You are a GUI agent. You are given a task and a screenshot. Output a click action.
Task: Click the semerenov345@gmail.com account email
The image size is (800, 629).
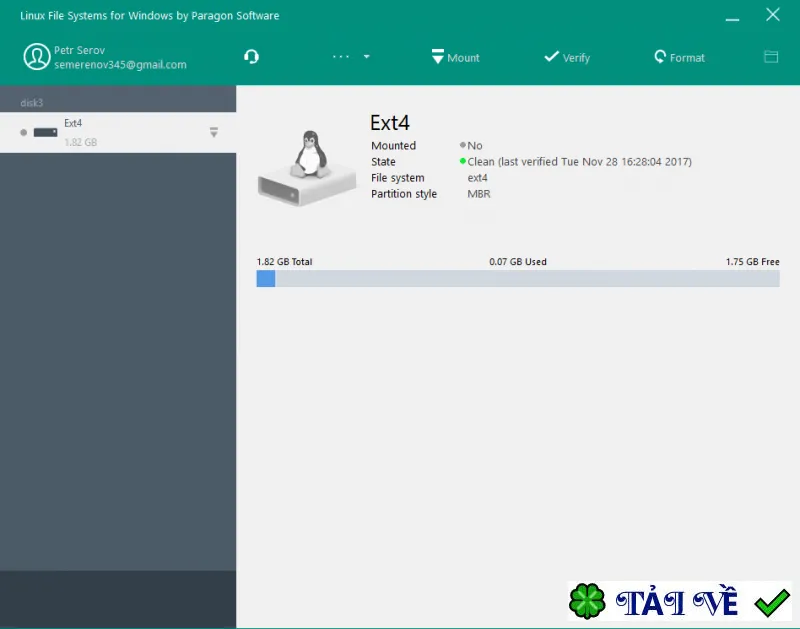coord(120,65)
